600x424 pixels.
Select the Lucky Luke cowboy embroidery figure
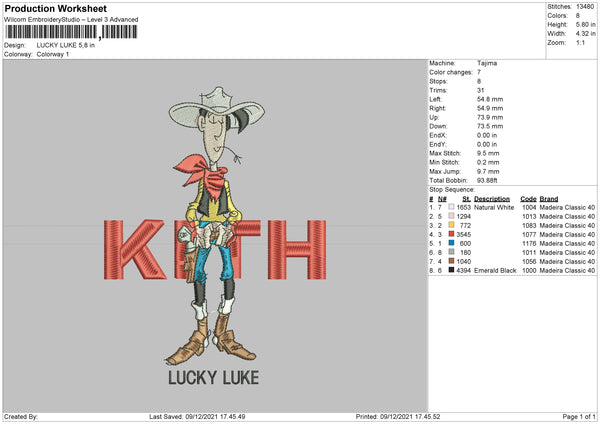click(x=216, y=226)
